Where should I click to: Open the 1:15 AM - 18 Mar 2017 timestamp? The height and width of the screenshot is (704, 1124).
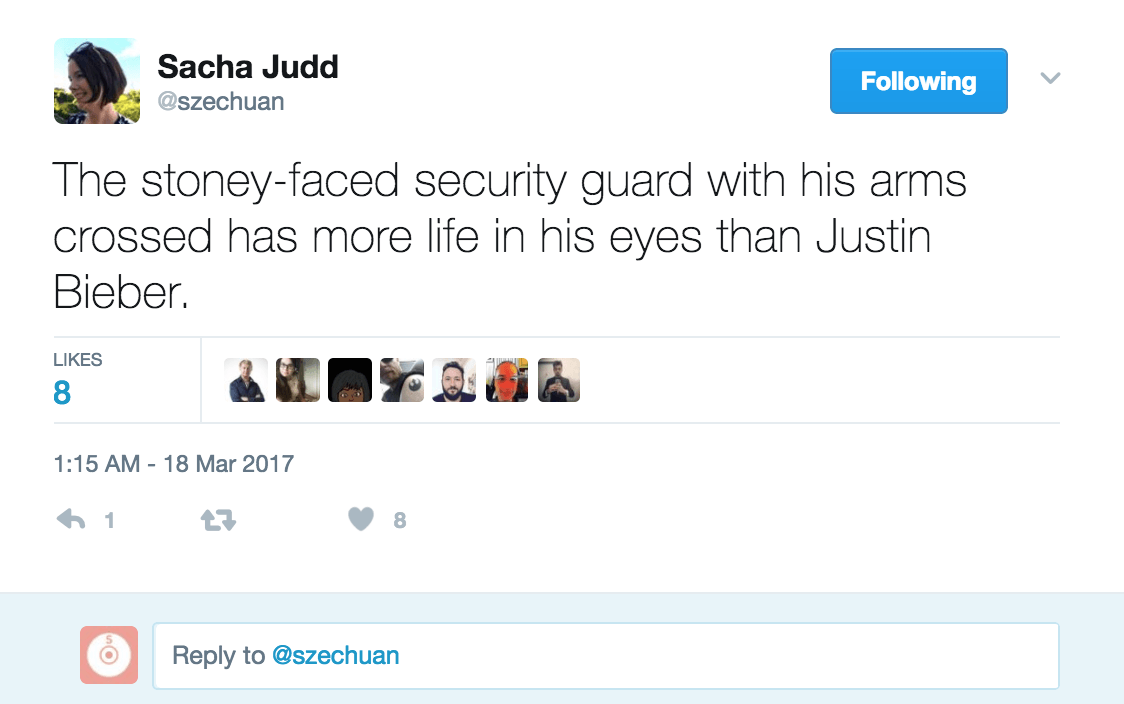tap(173, 464)
